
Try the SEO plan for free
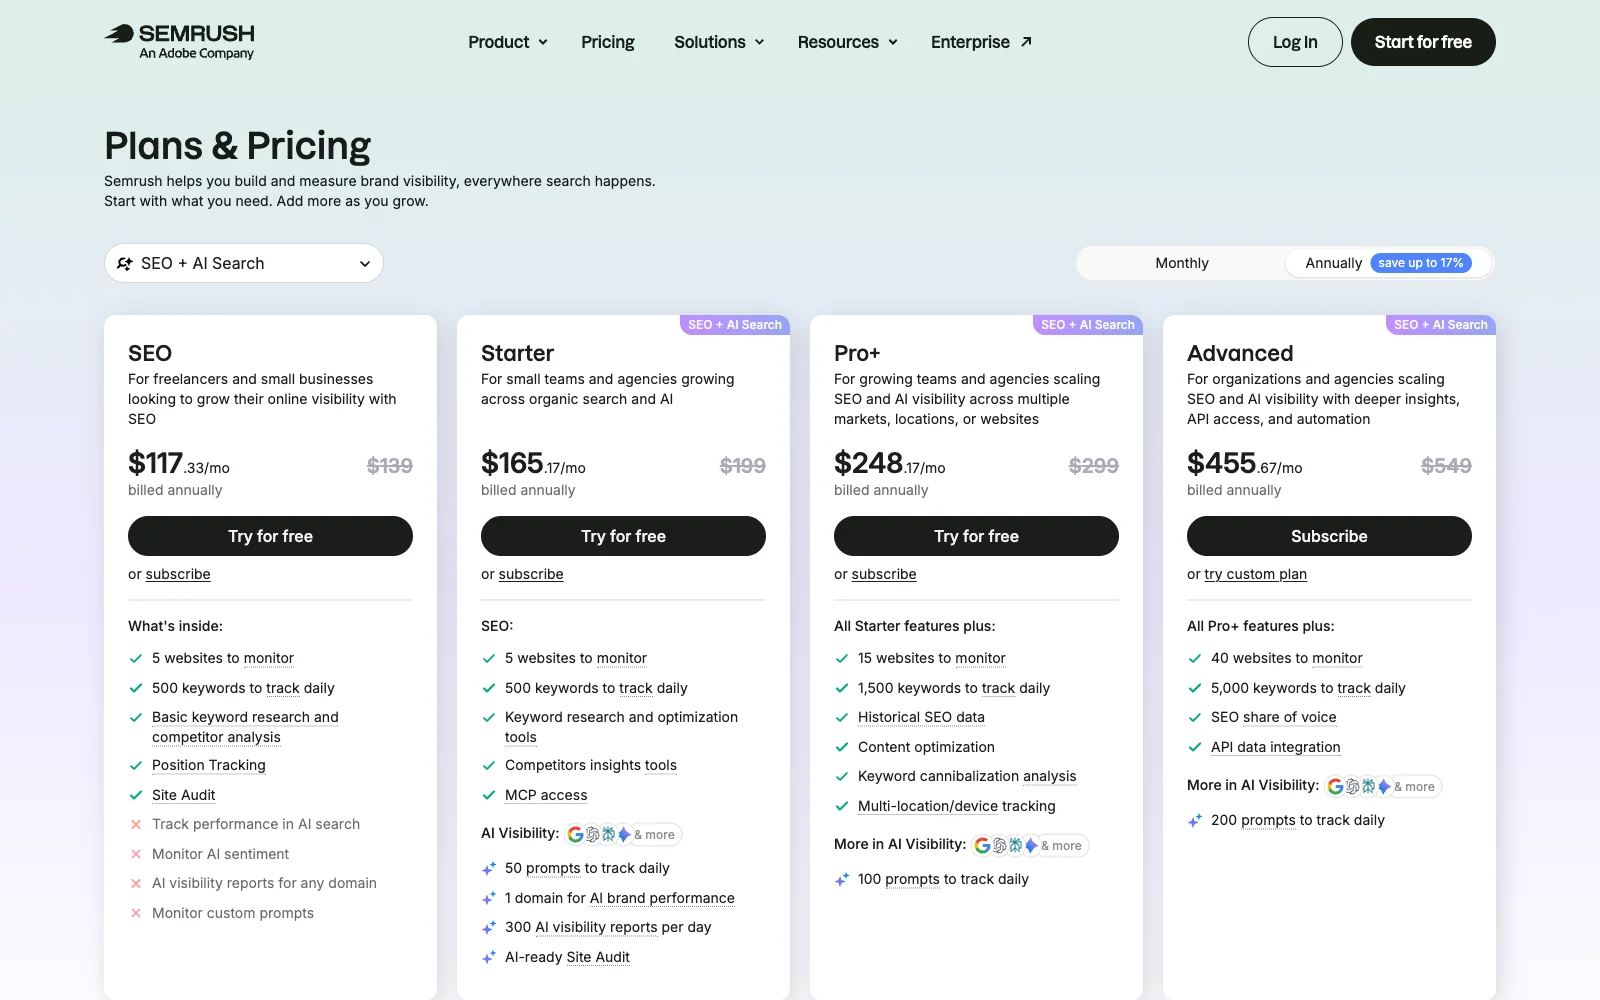(270, 536)
